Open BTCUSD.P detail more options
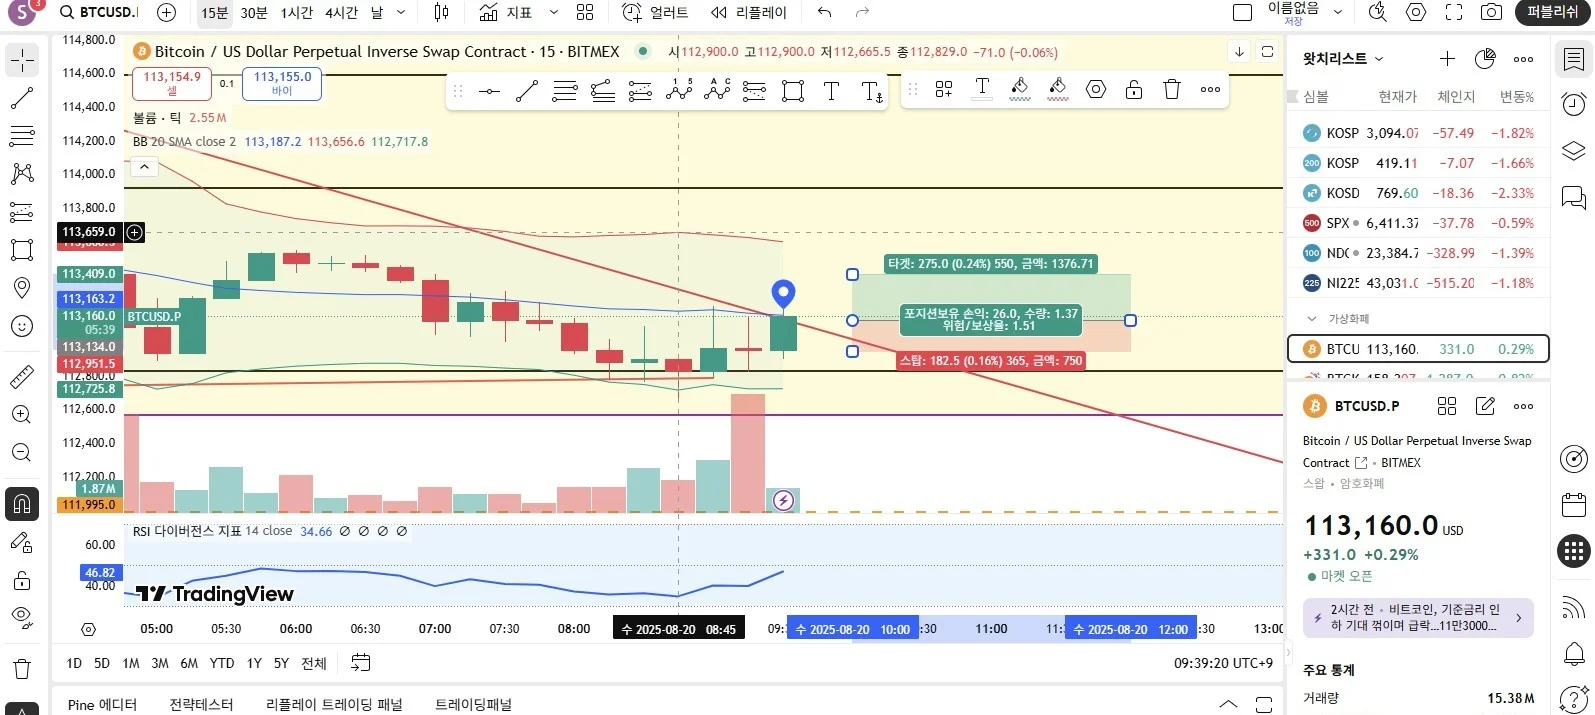Screen dimensions: 1595x715 click(1523, 406)
